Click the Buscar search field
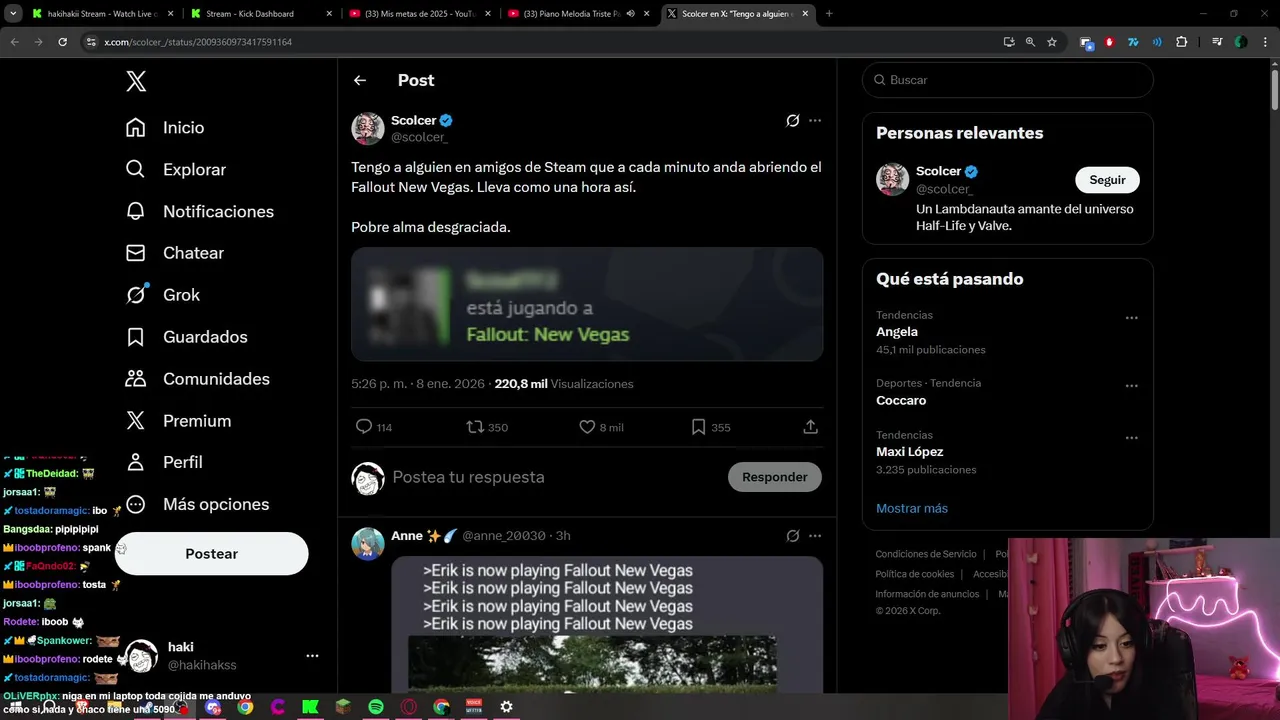 coord(1008,80)
